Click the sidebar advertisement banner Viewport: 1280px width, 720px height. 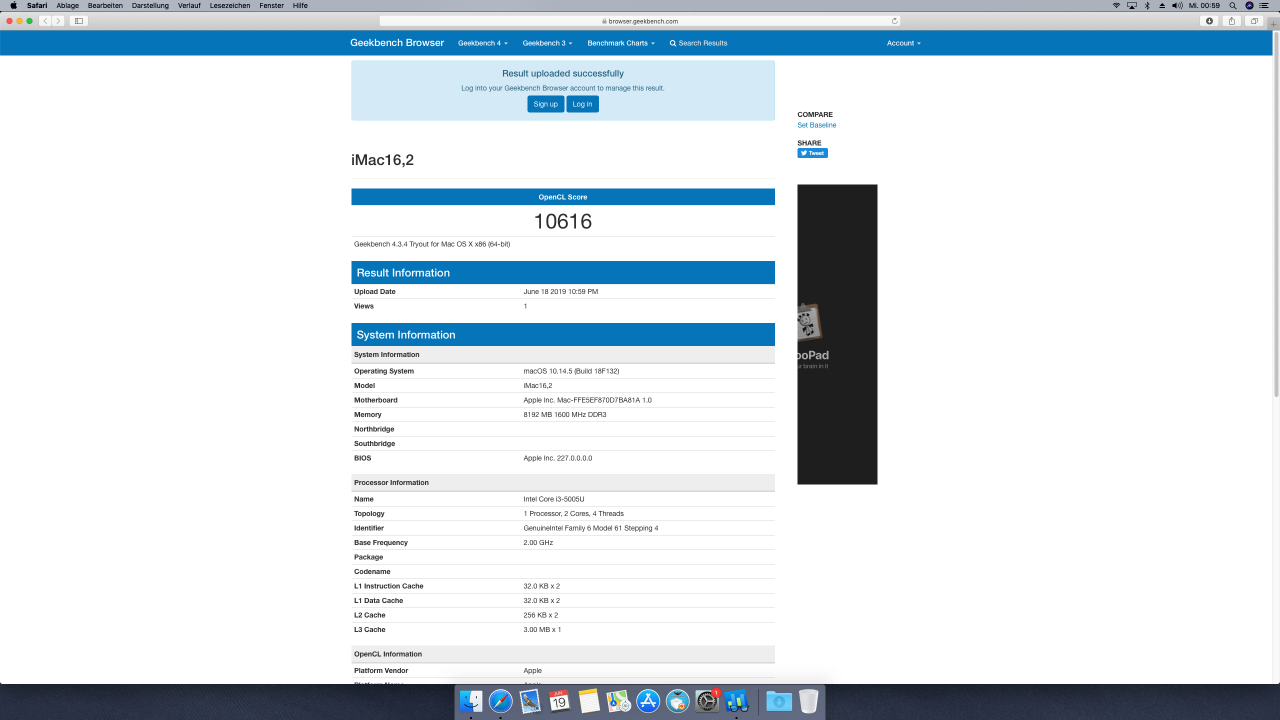tap(837, 334)
